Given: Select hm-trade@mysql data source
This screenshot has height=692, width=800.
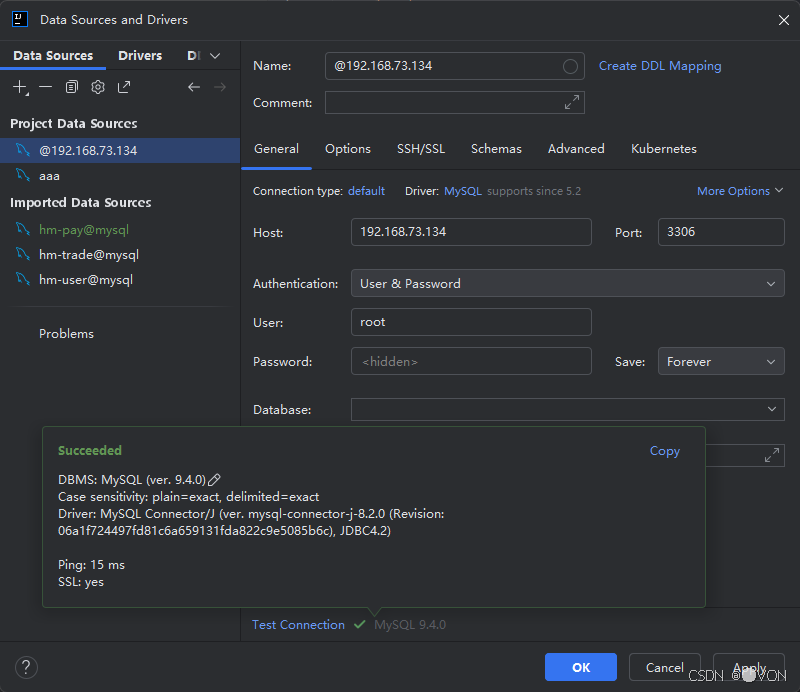Looking at the screenshot, I should (x=120, y=254).
